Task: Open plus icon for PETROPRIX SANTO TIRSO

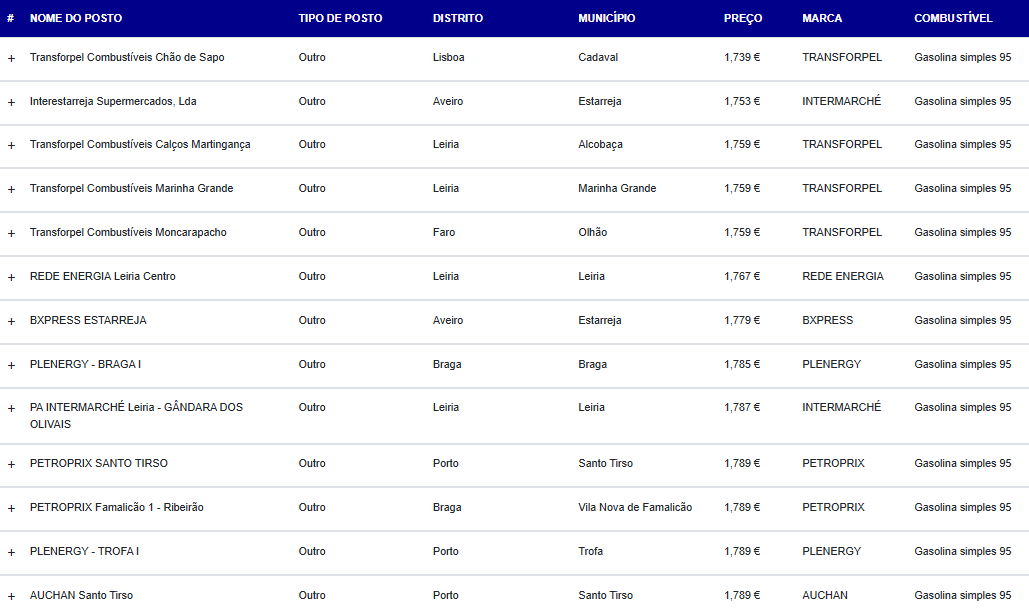Action: click(11, 465)
